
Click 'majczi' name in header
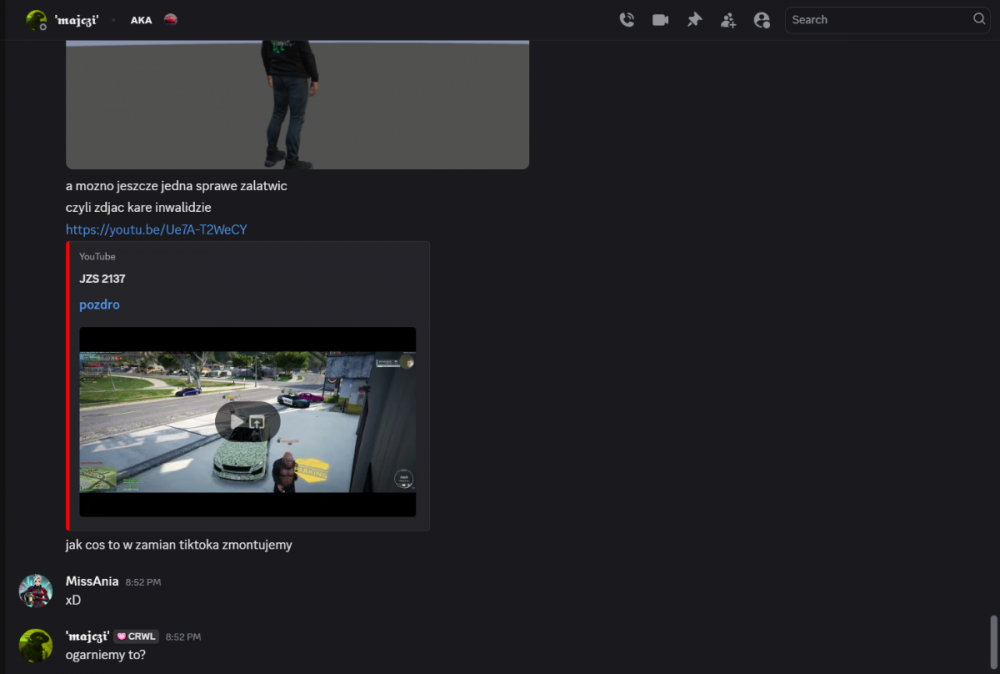point(77,20)
